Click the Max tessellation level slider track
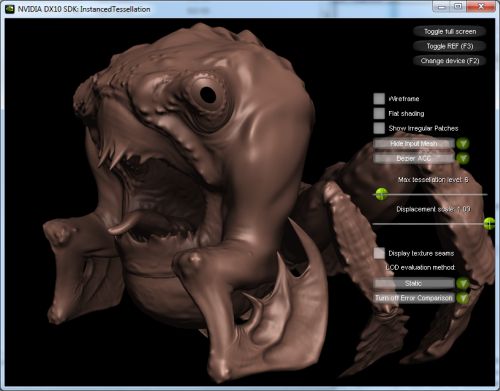 tap(430, 194)
